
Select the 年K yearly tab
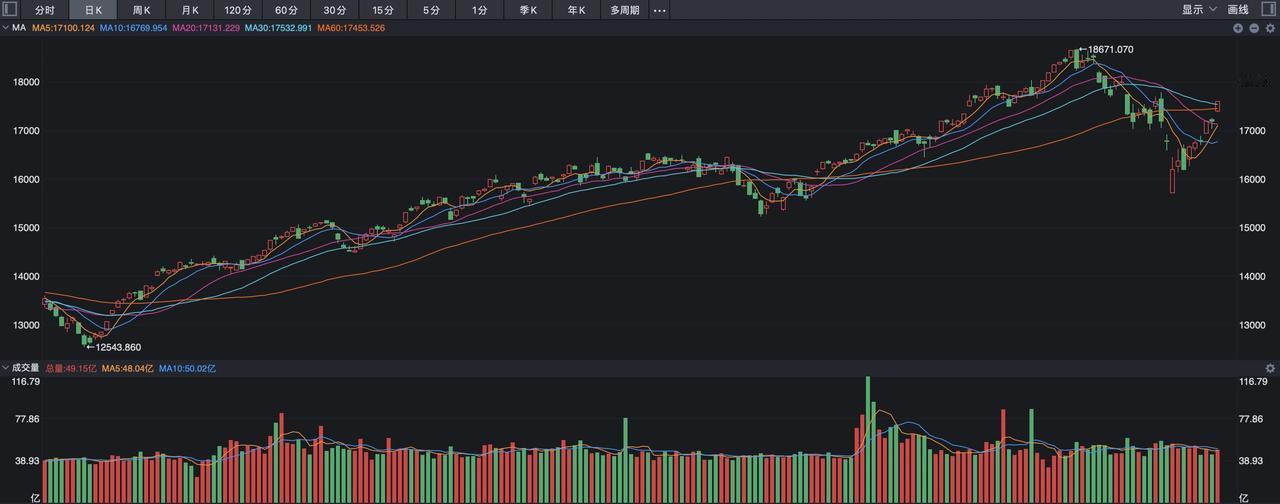(x=576, y=10)
